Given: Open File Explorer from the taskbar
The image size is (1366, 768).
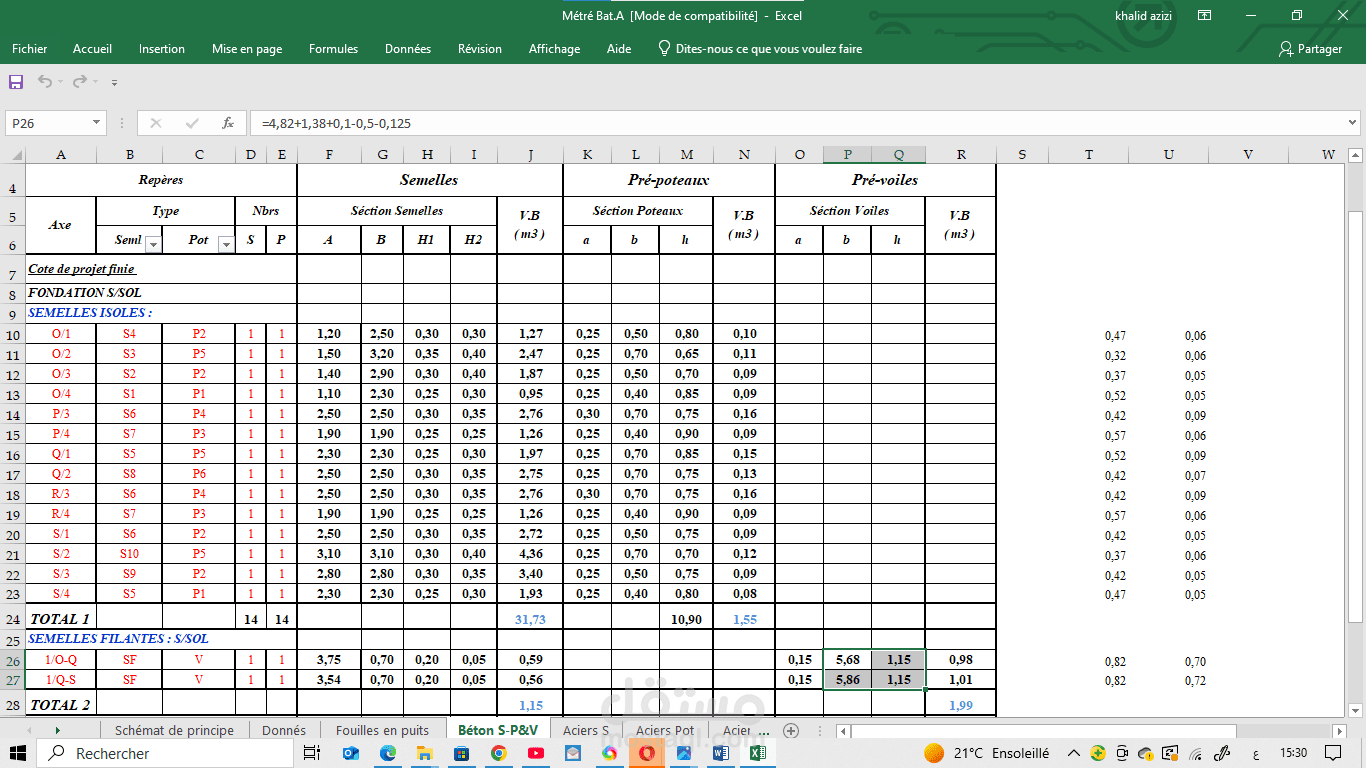Looking at the screenshot, I should pos(425,753).
